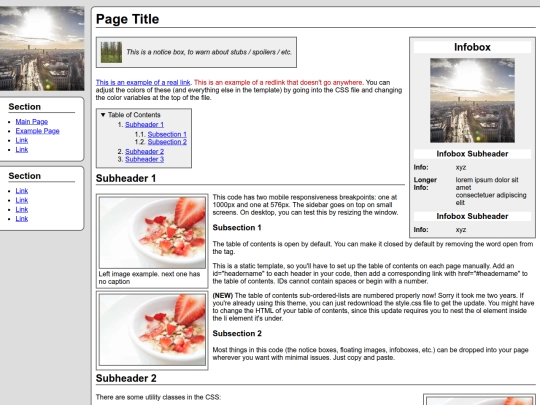540x405 pixels.
Task: Click the notice box forest icon
Action: (111, 52)
